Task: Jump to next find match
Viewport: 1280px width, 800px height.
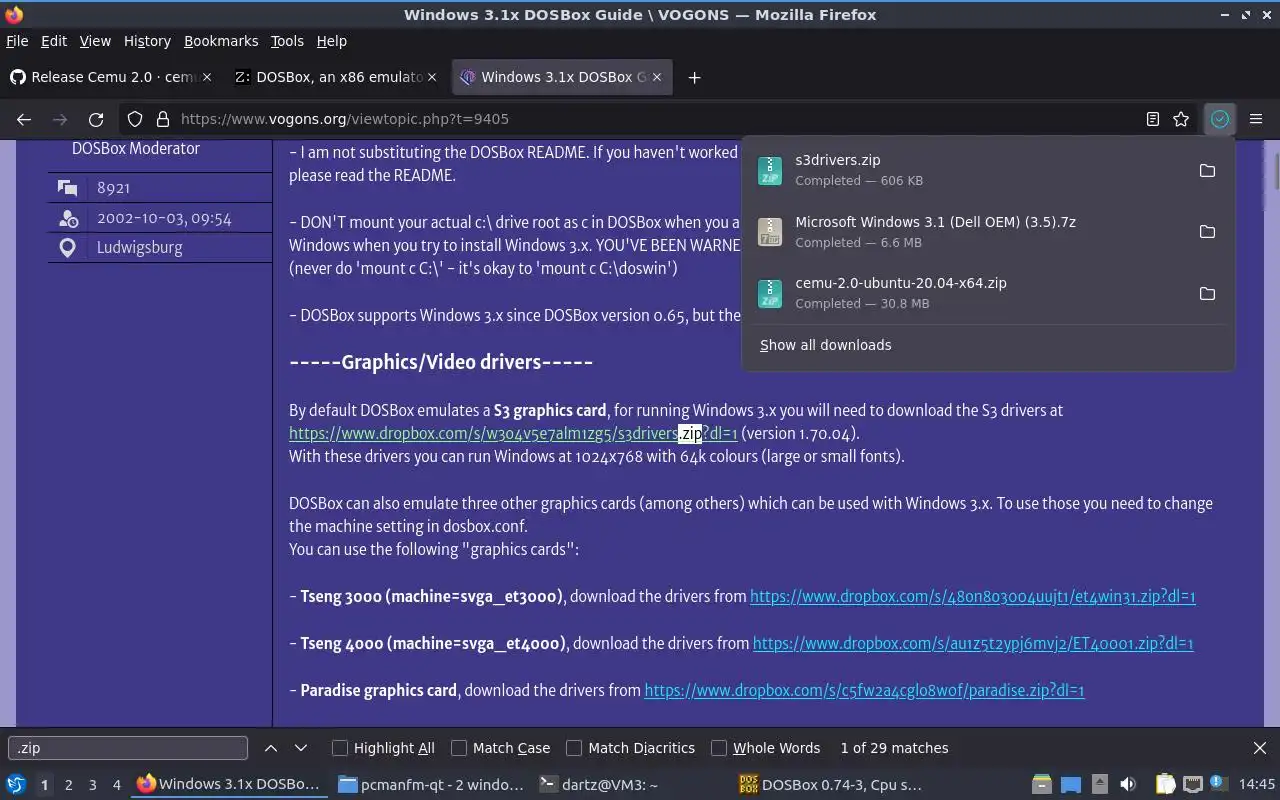Action: pos(301,748)
